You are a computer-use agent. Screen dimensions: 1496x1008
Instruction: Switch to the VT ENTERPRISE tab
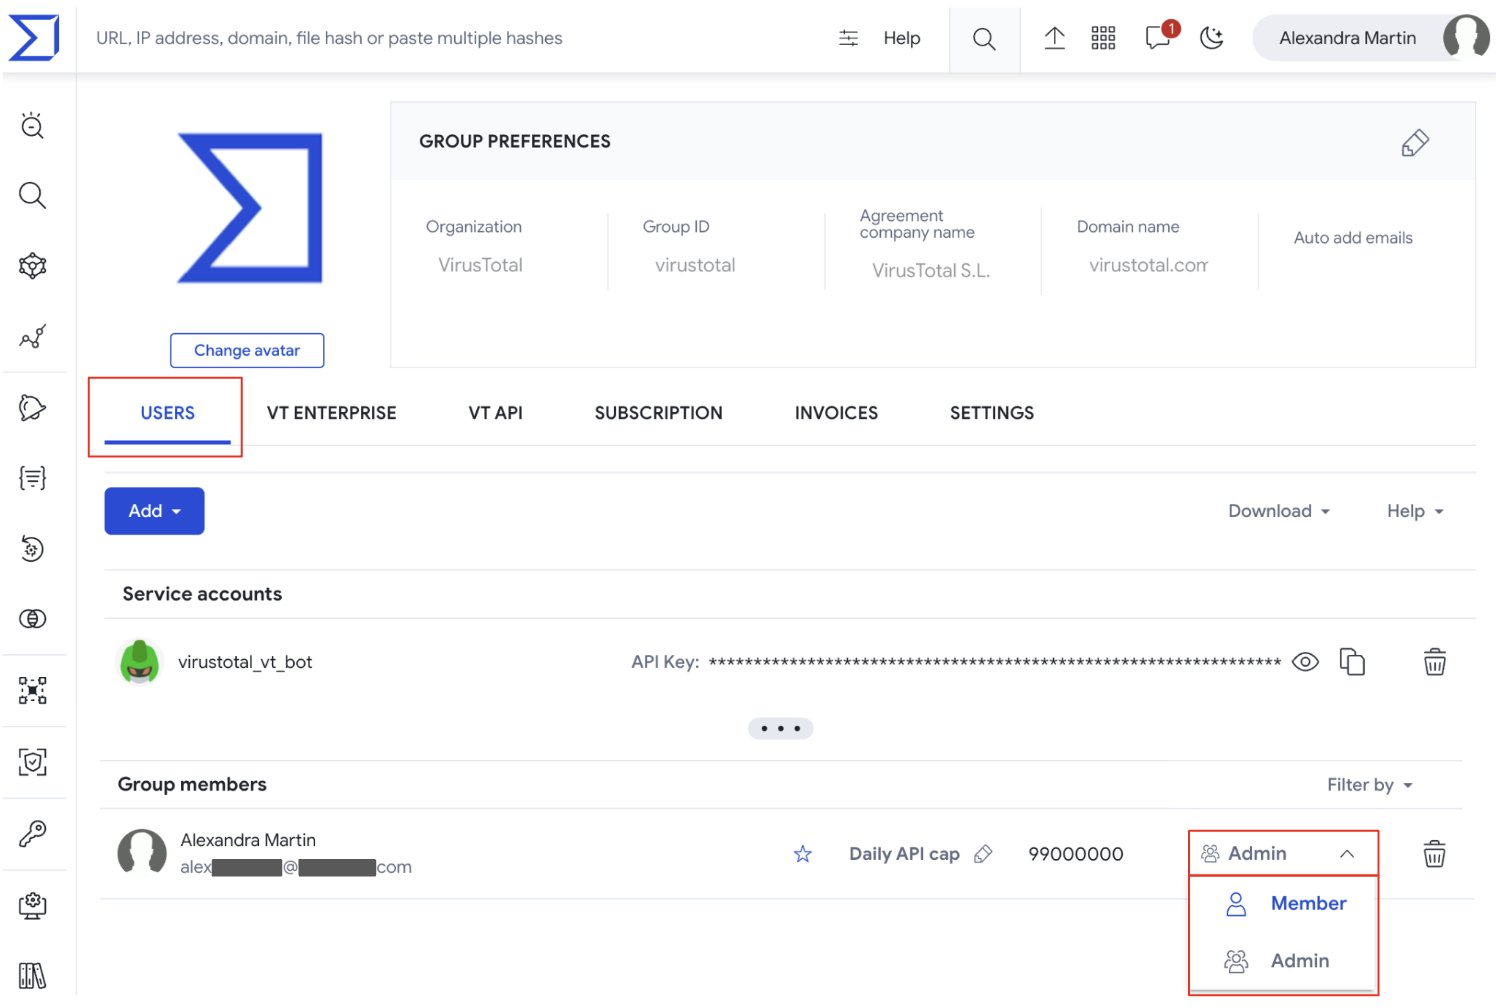coord(332,413)
